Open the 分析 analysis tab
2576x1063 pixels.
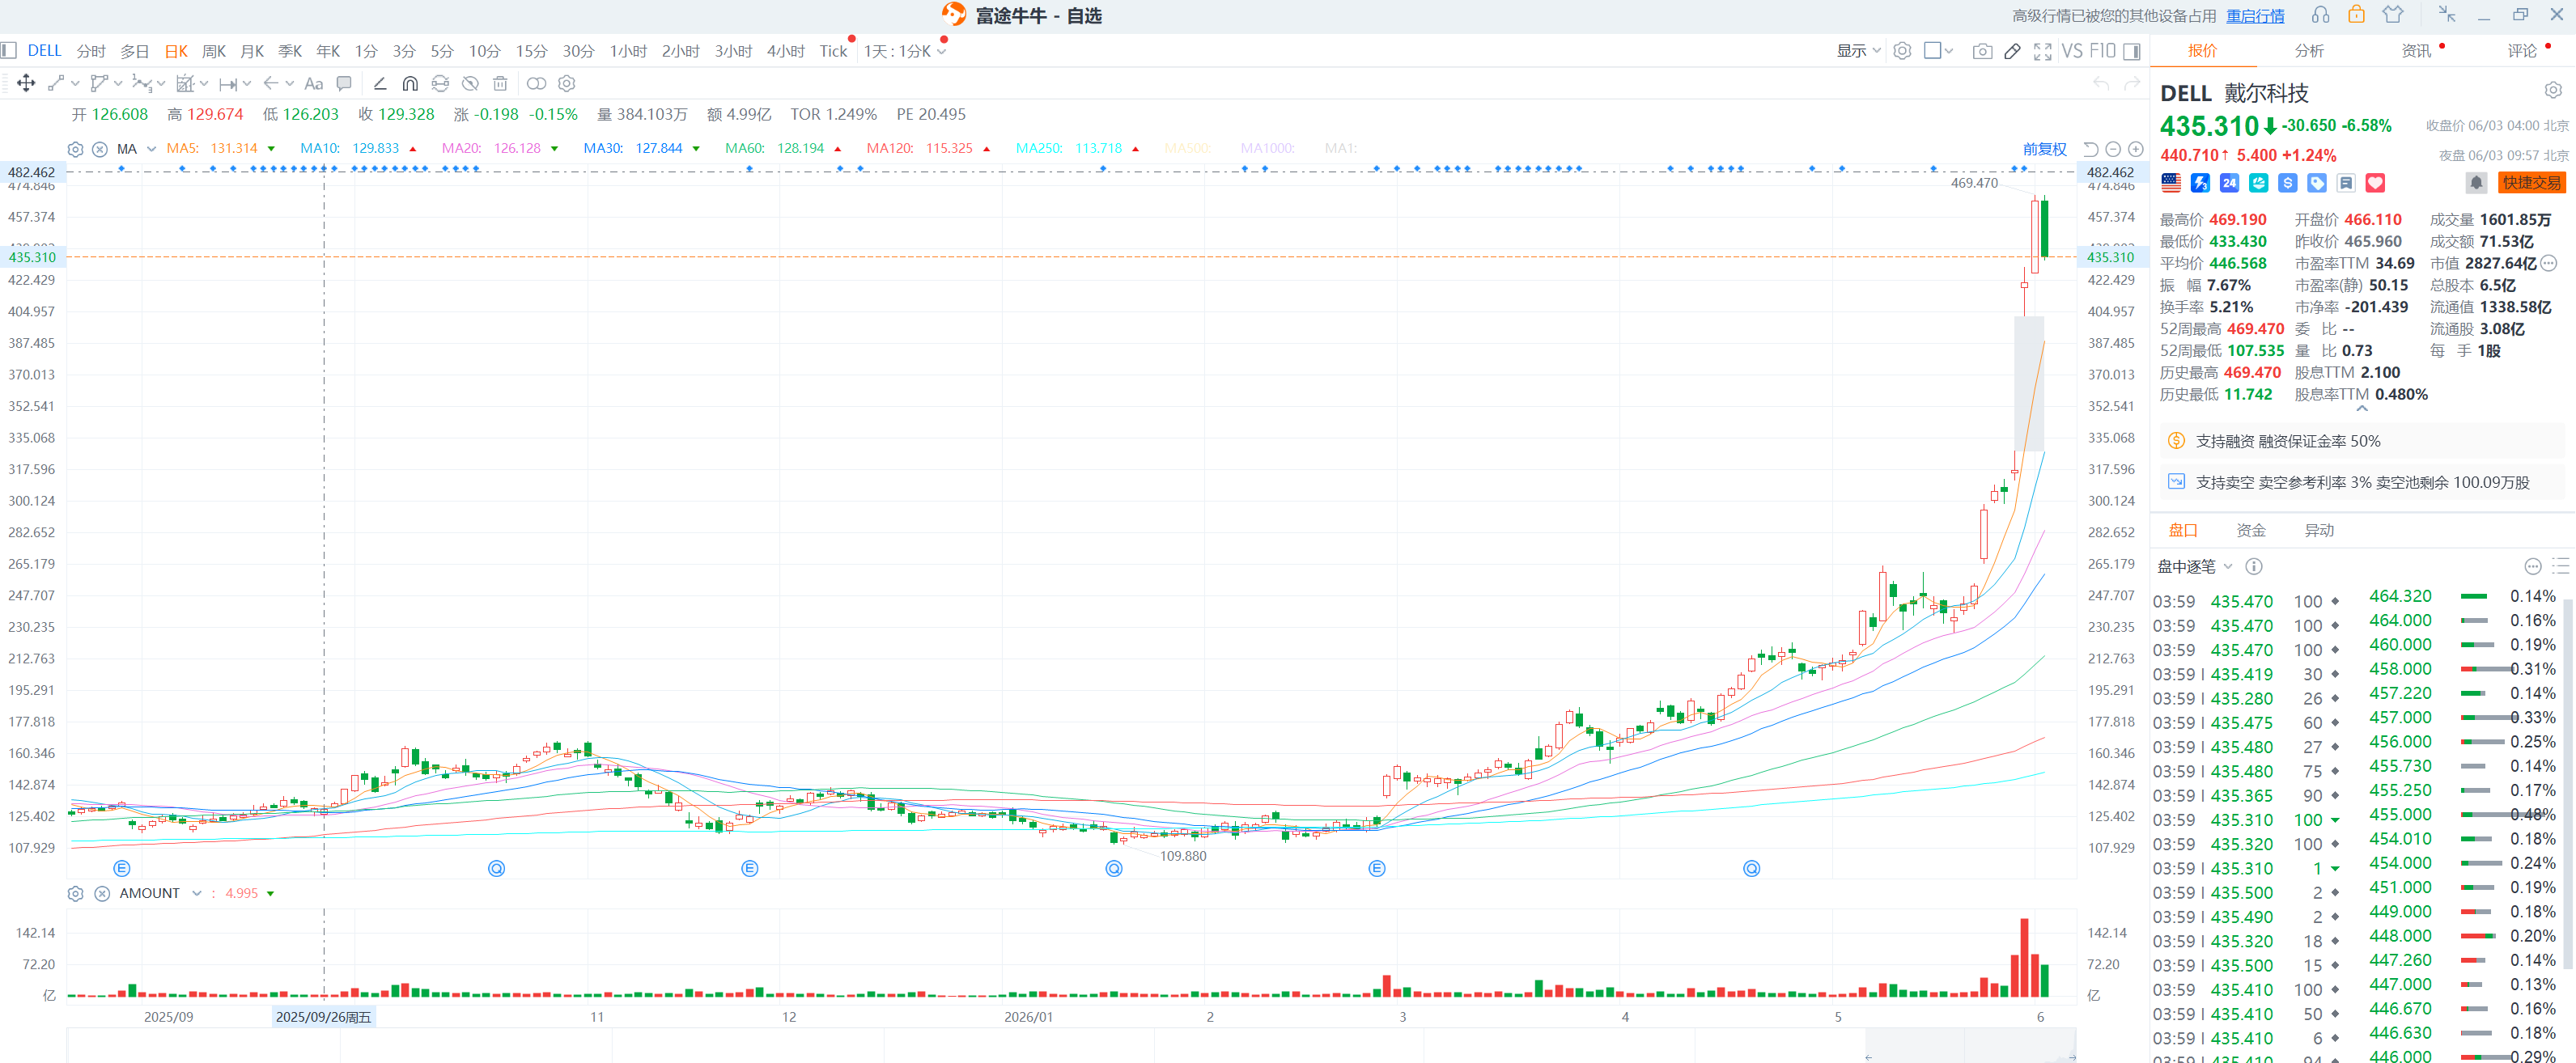(2309, 50)
